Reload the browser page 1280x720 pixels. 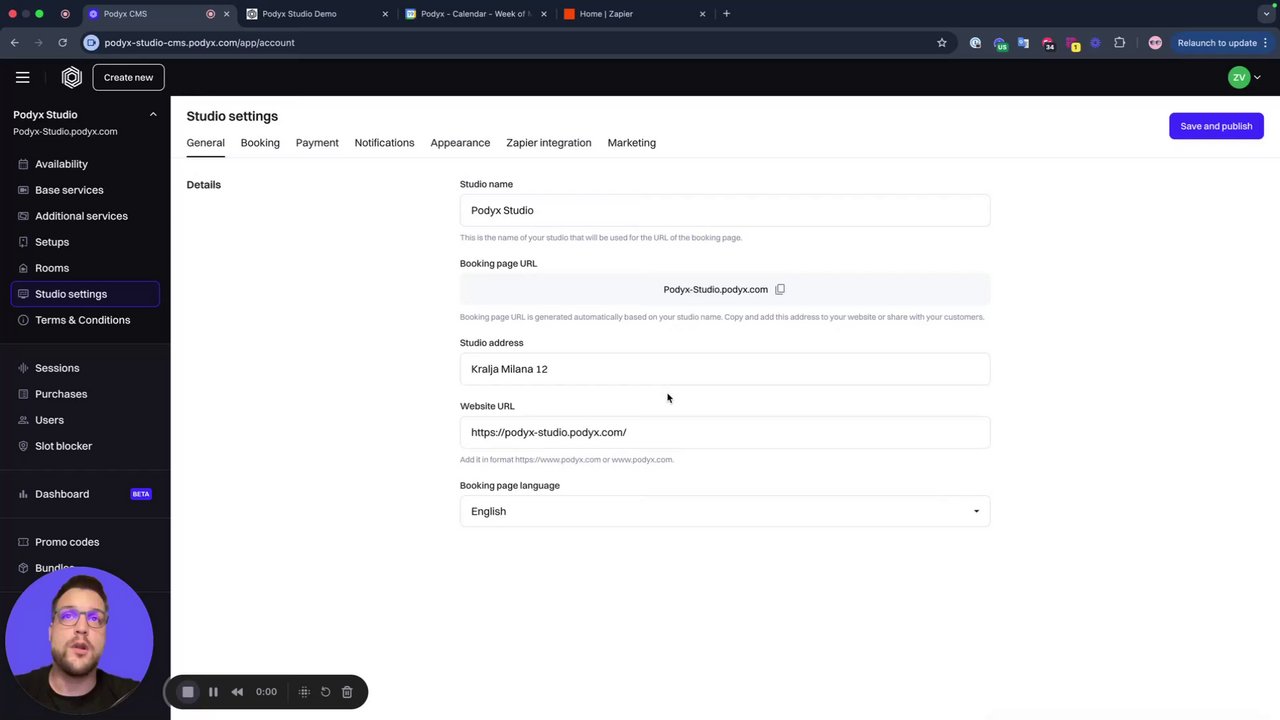click(62, 43)
